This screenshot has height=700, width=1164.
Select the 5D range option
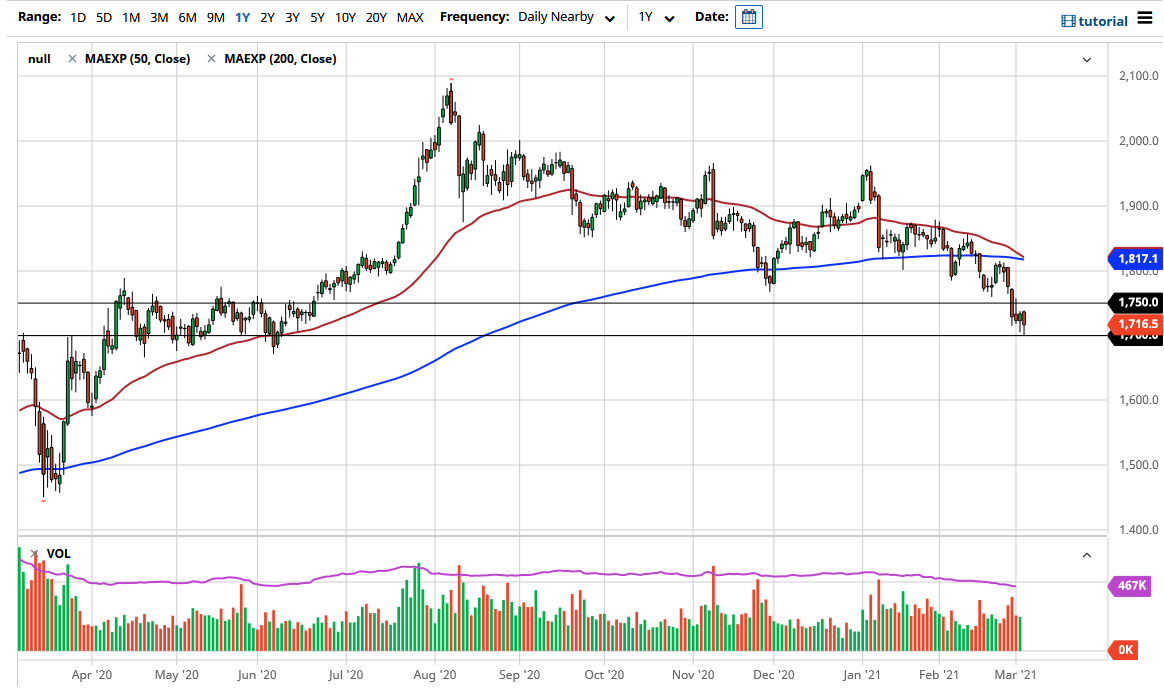coord(104,17)
